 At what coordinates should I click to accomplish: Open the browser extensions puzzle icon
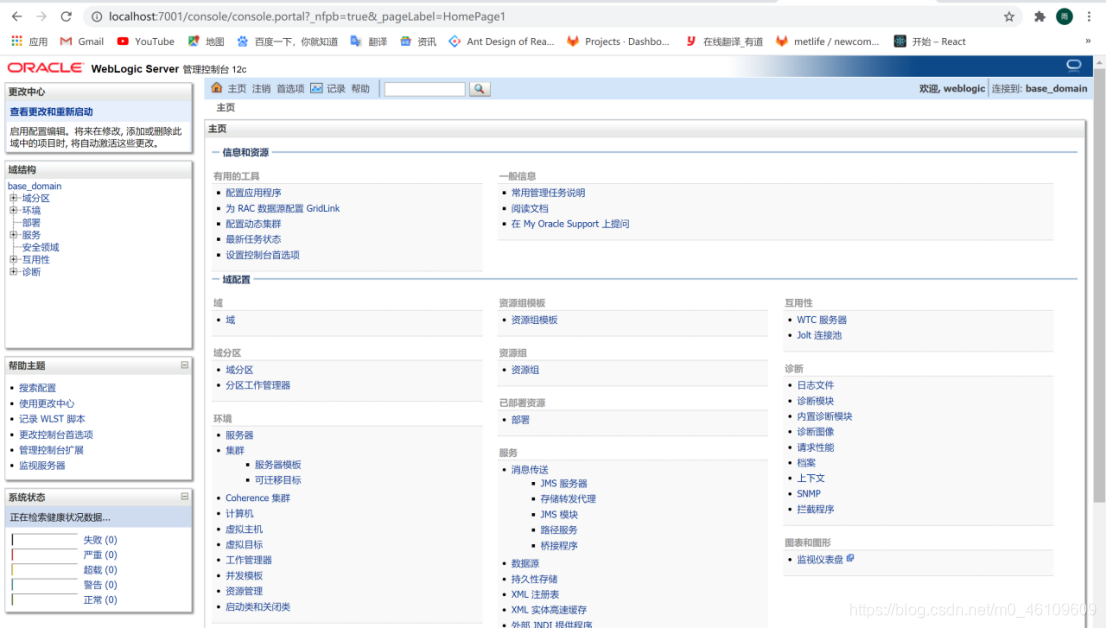pos(1039,16)
